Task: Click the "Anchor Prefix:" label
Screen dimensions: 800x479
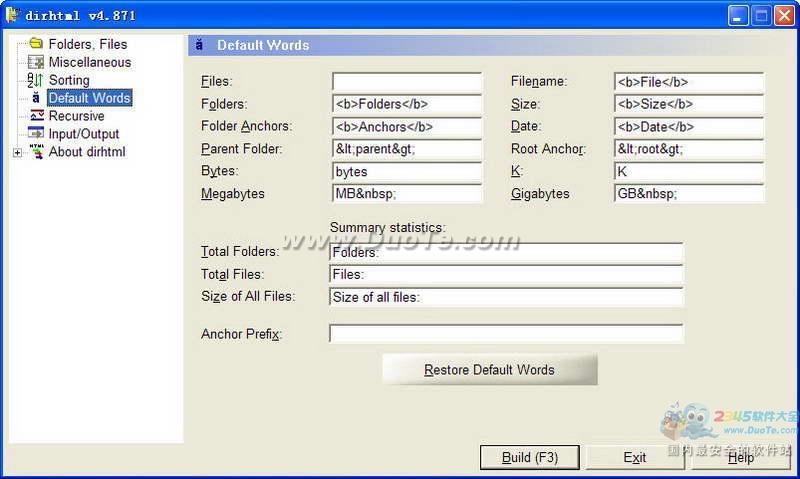Action: click(241, 334)
